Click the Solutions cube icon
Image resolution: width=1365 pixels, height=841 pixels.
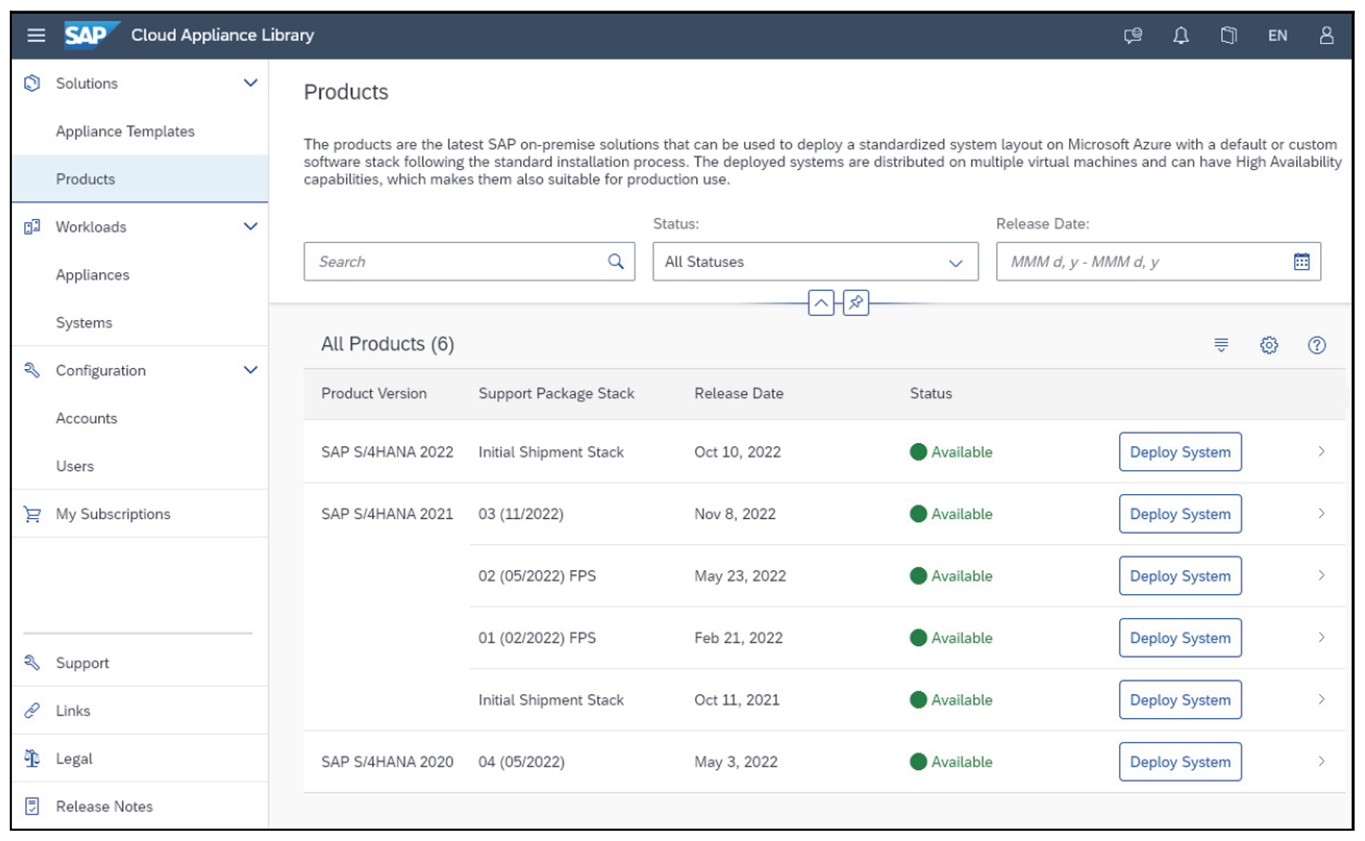point(32,83)
